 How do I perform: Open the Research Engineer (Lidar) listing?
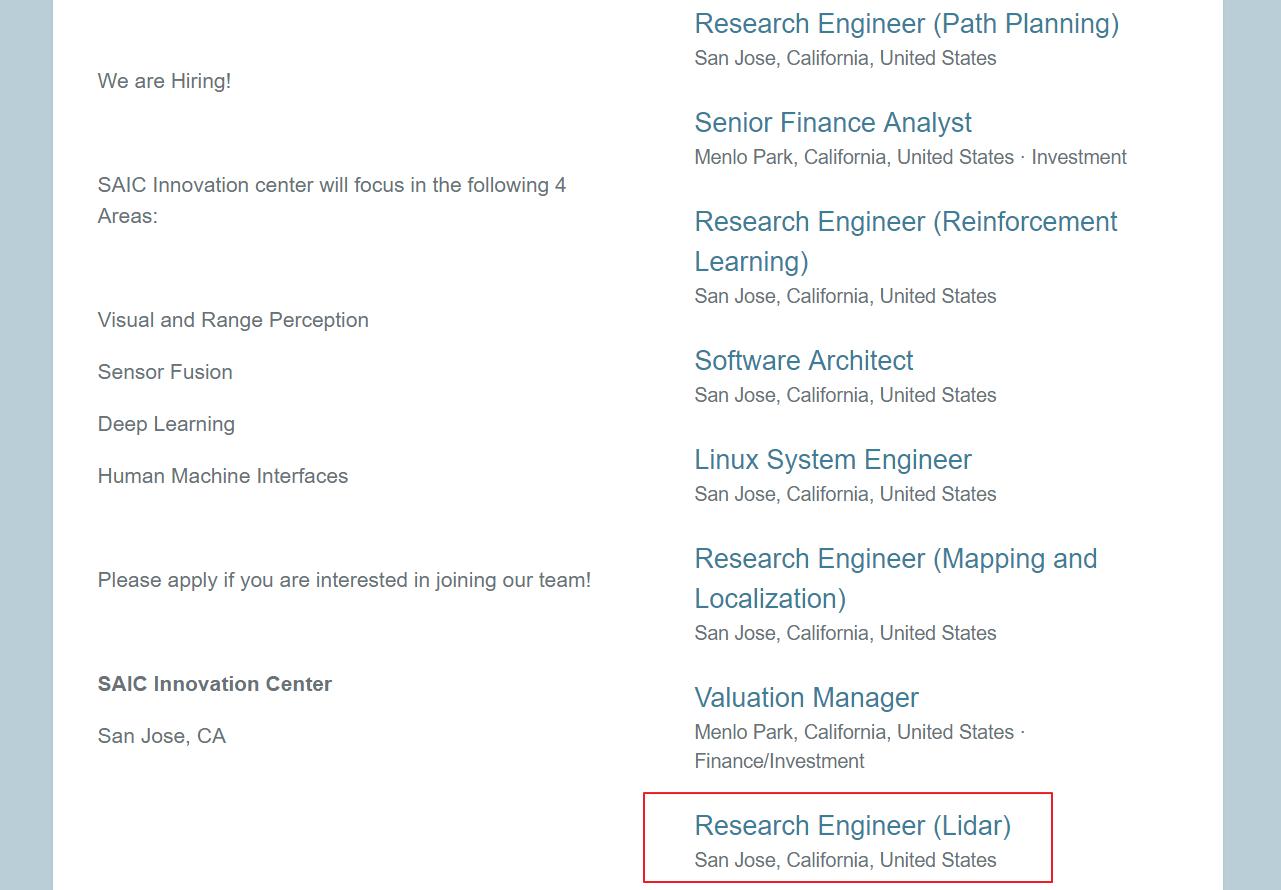click(852, 826)
